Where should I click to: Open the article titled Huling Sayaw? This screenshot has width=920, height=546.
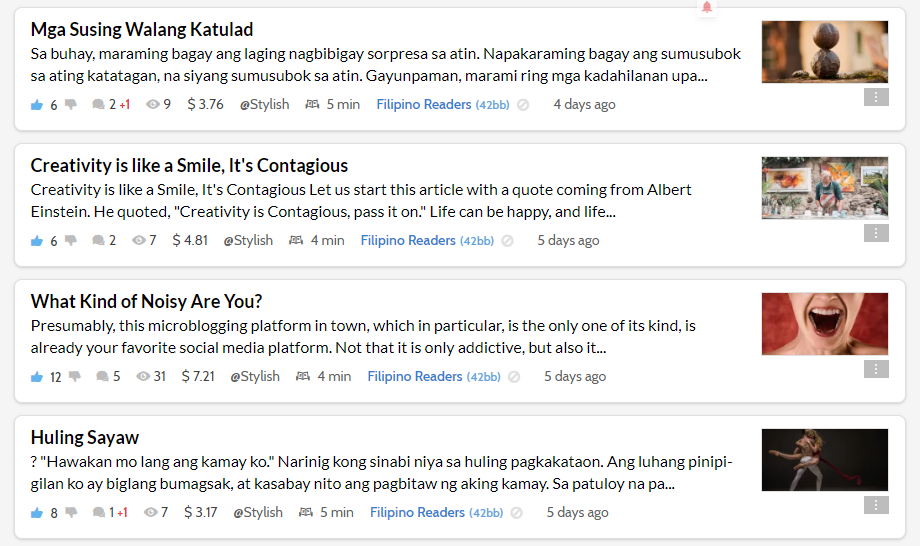(x=84, y=438)
